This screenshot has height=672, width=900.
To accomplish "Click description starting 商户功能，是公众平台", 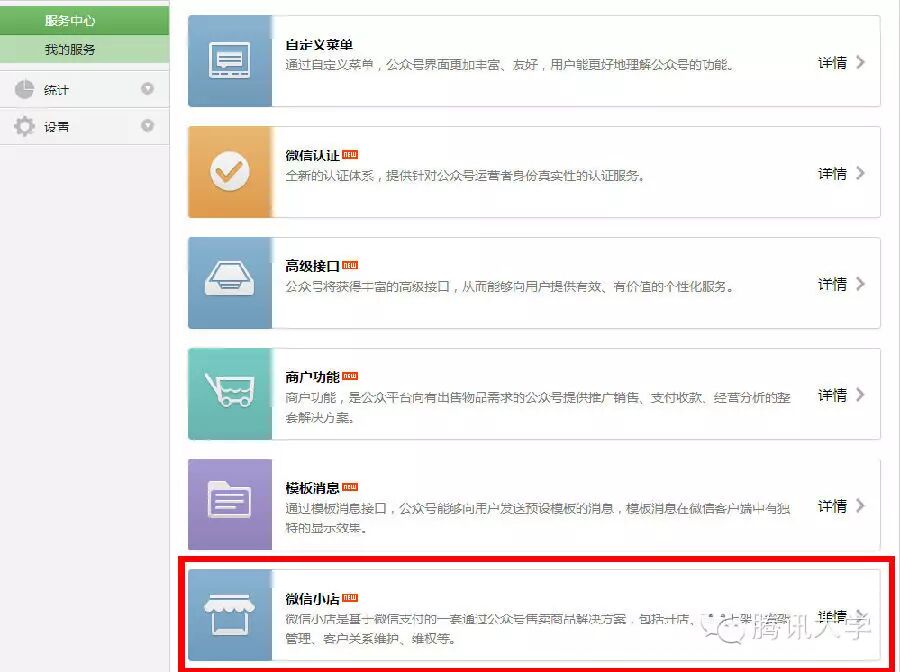I will [x=538, y=407].
